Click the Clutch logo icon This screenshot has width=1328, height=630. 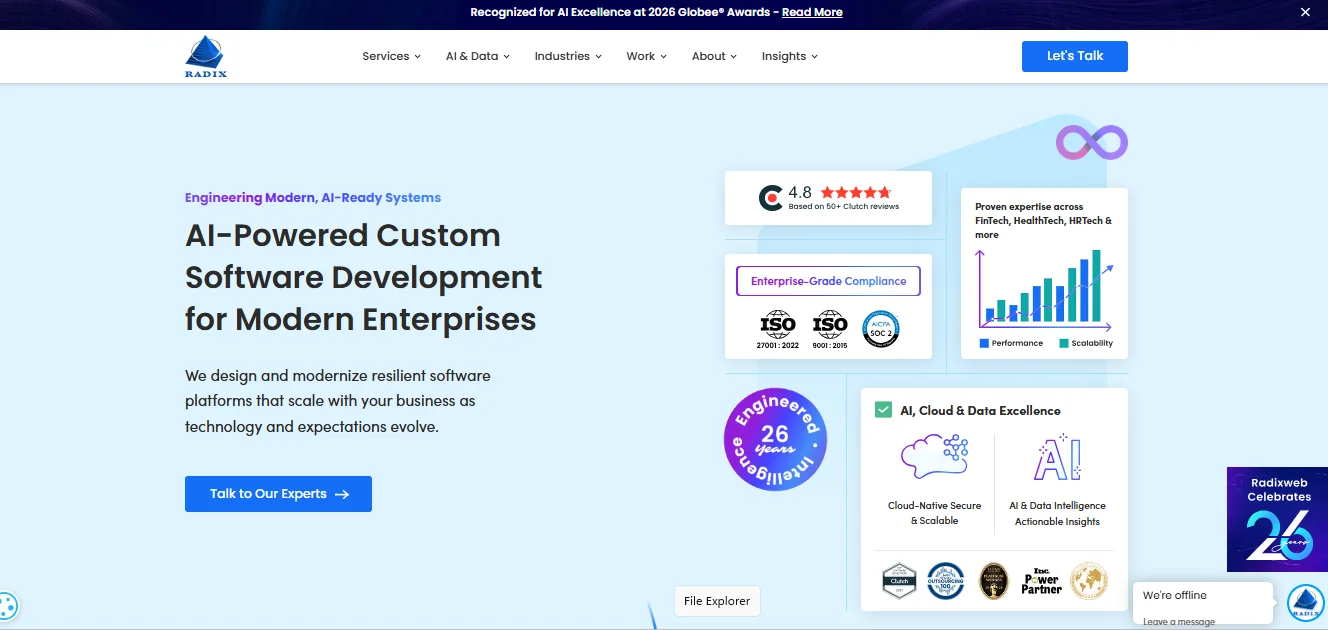770,198
